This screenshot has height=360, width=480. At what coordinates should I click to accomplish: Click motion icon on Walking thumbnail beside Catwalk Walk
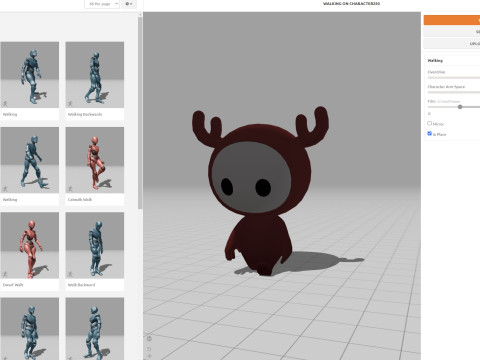pyautogui.click(x=5, y=189)
